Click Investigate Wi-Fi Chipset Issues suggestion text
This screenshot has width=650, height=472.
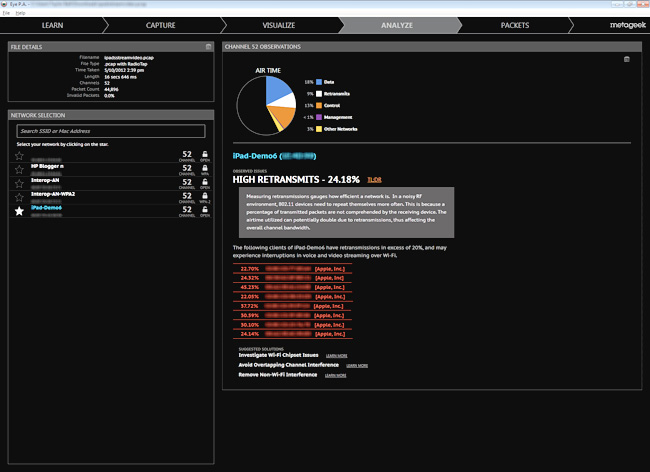click(x=279, y=355)
